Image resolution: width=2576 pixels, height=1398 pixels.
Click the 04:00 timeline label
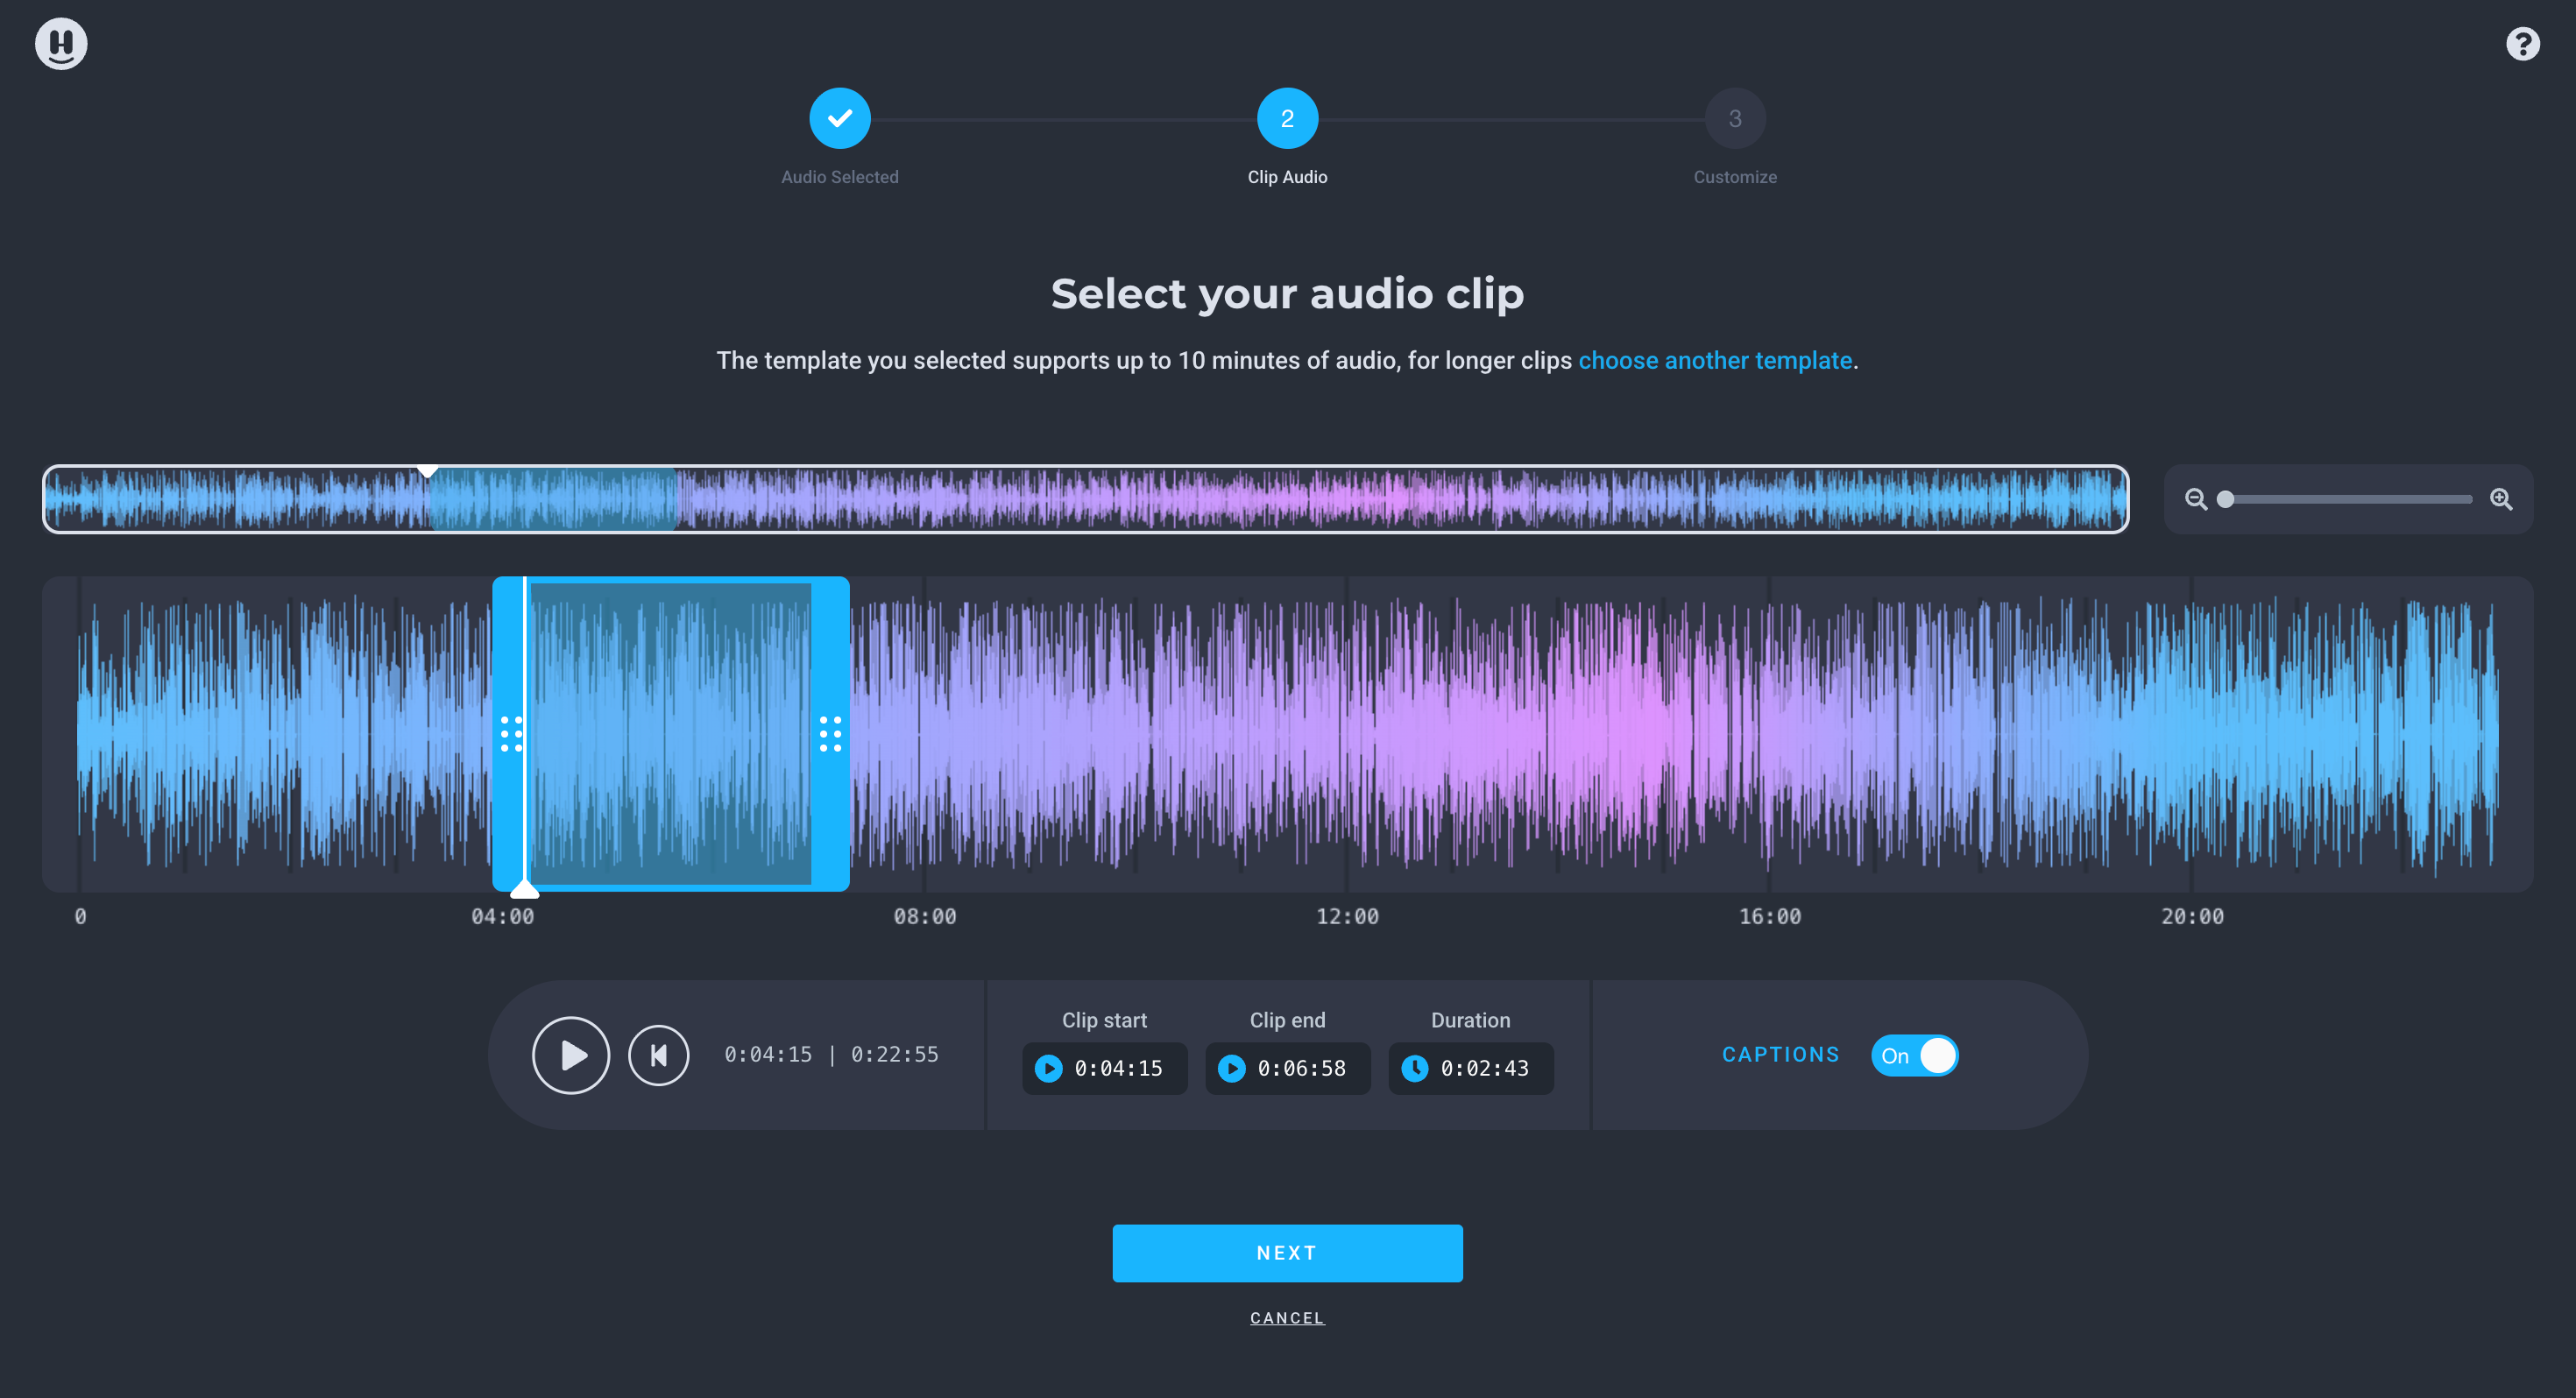(502, 916)
